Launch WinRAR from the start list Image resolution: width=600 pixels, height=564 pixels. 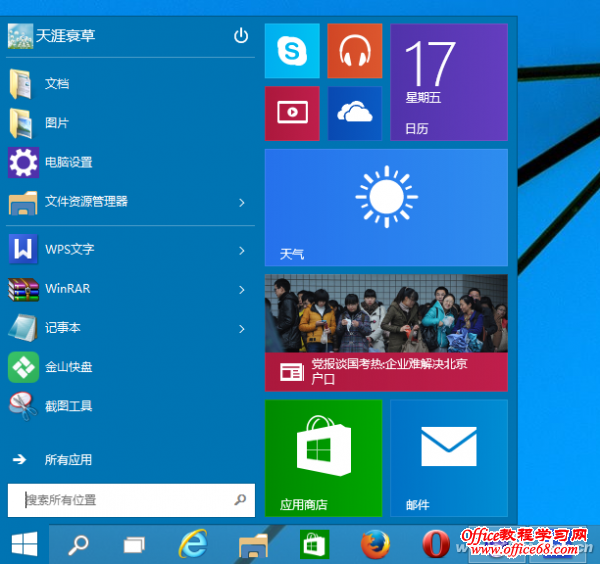pyautogui.click(x=119, y=289)
